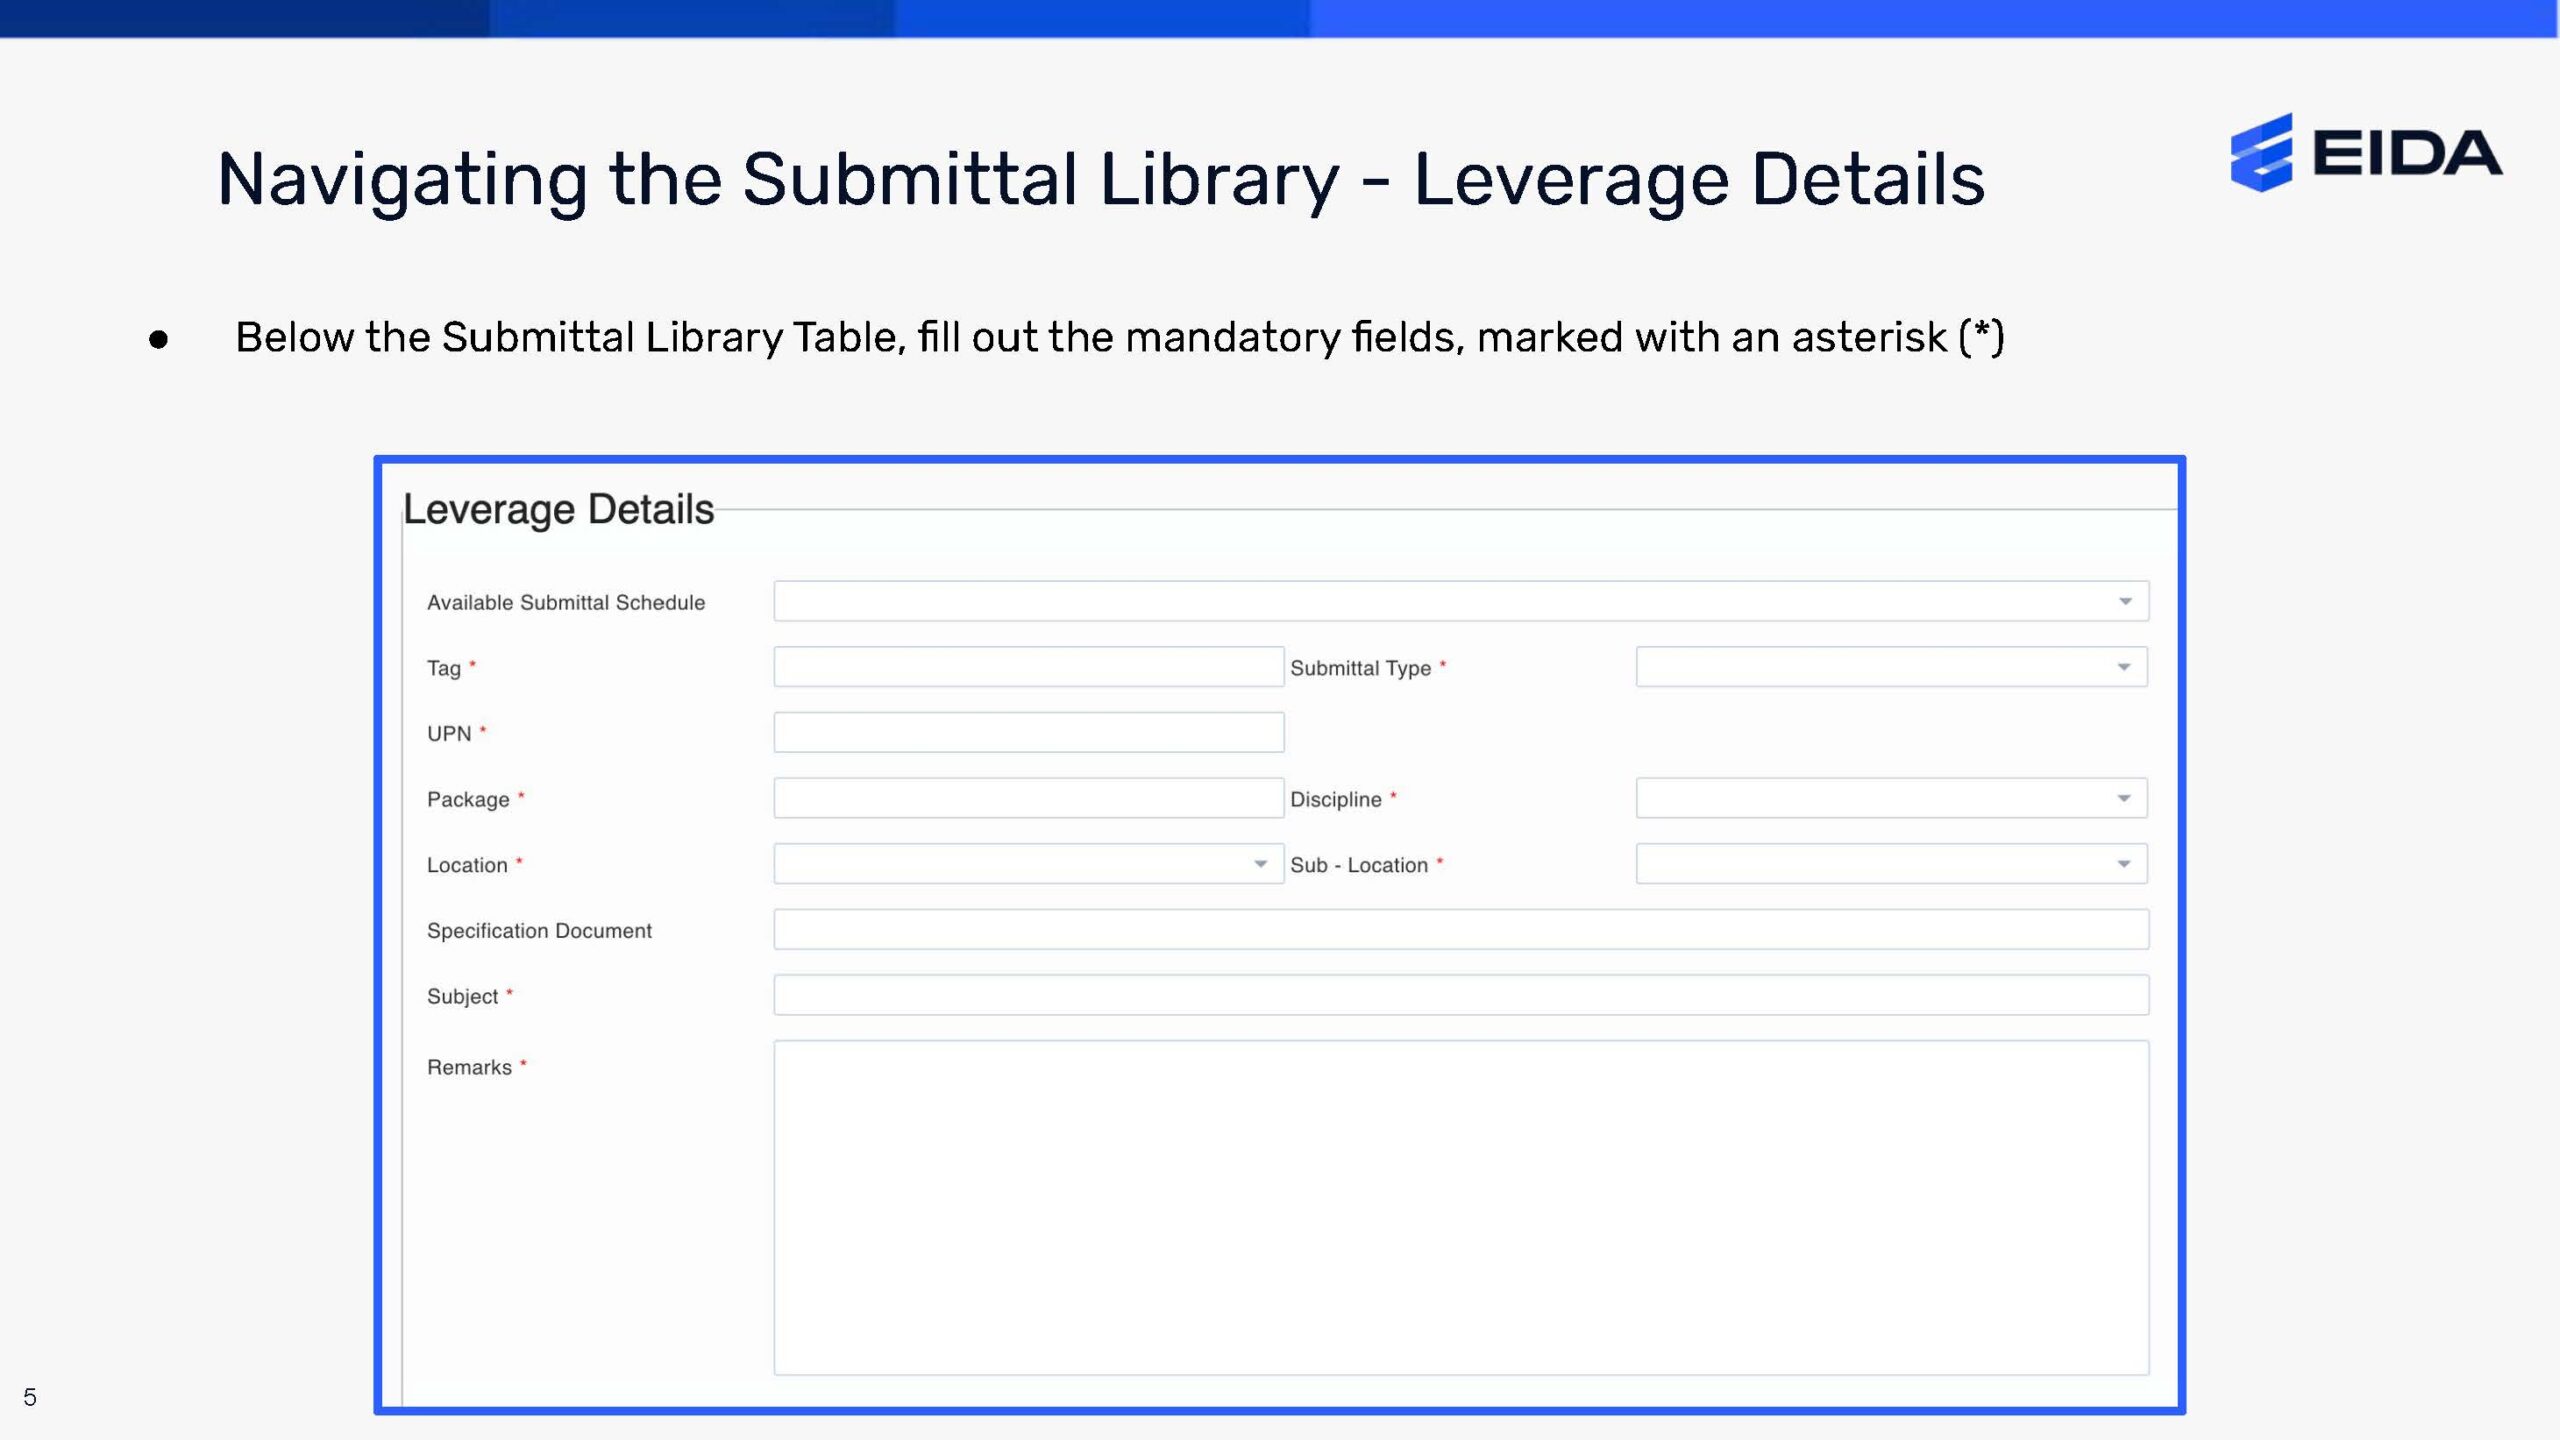Open the Location dropdown
This screenshot has height=1440, width=2560.
(x=1028, y=864)
